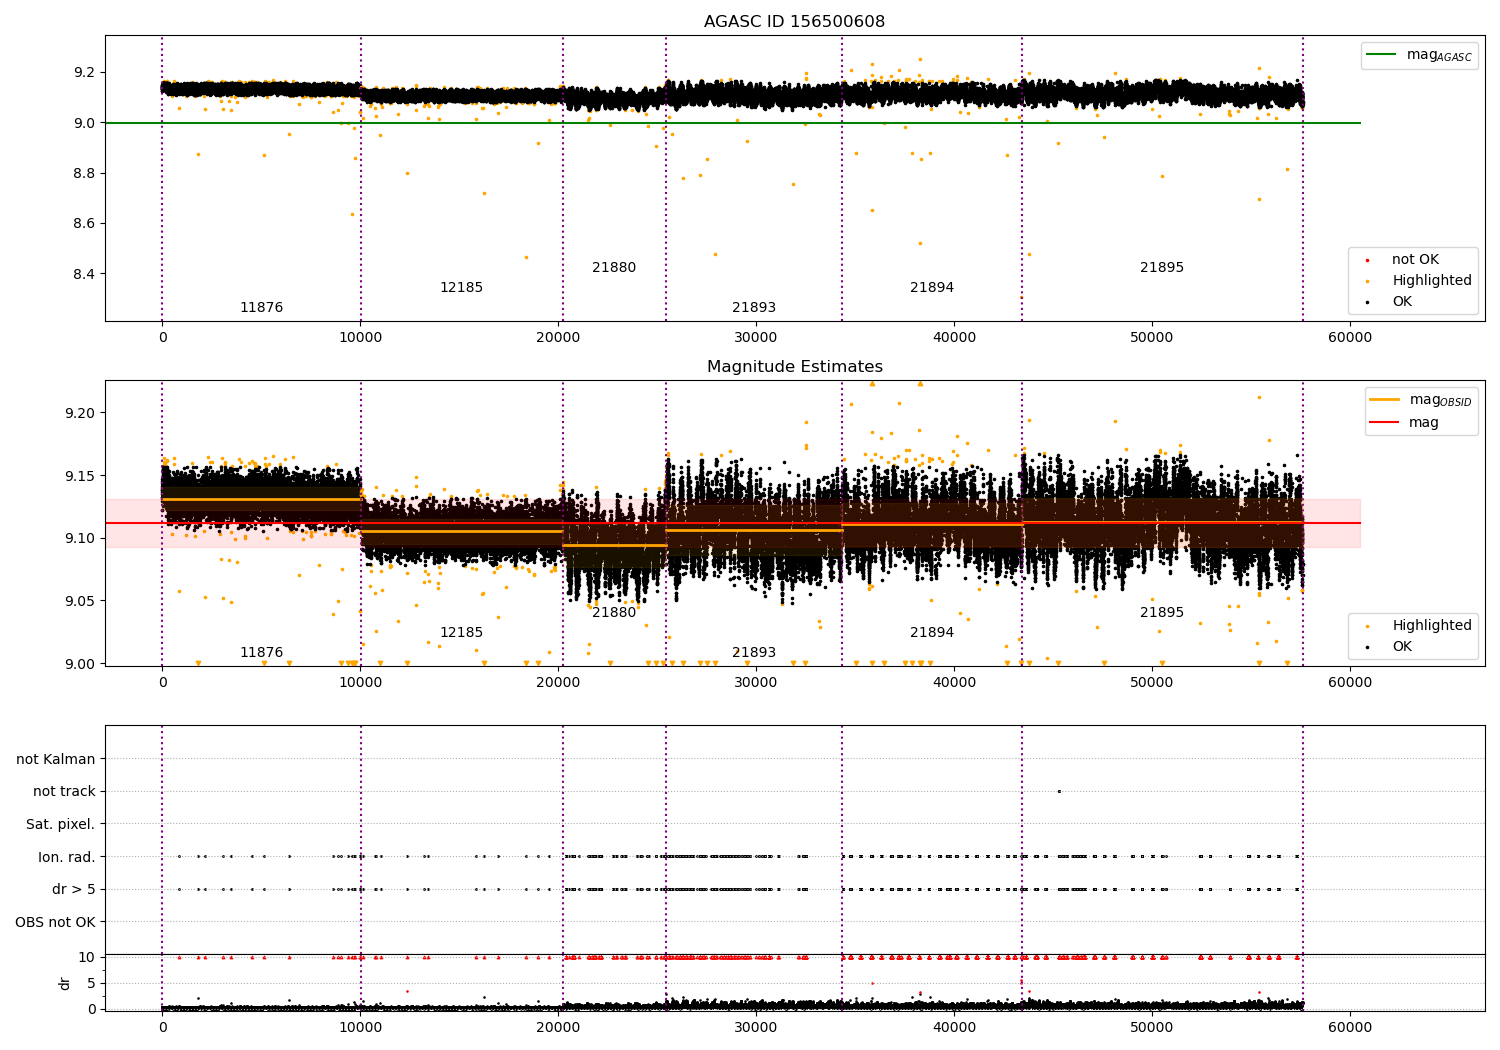Click the green mag AGASC legend line

click(x=1382, y=55)
